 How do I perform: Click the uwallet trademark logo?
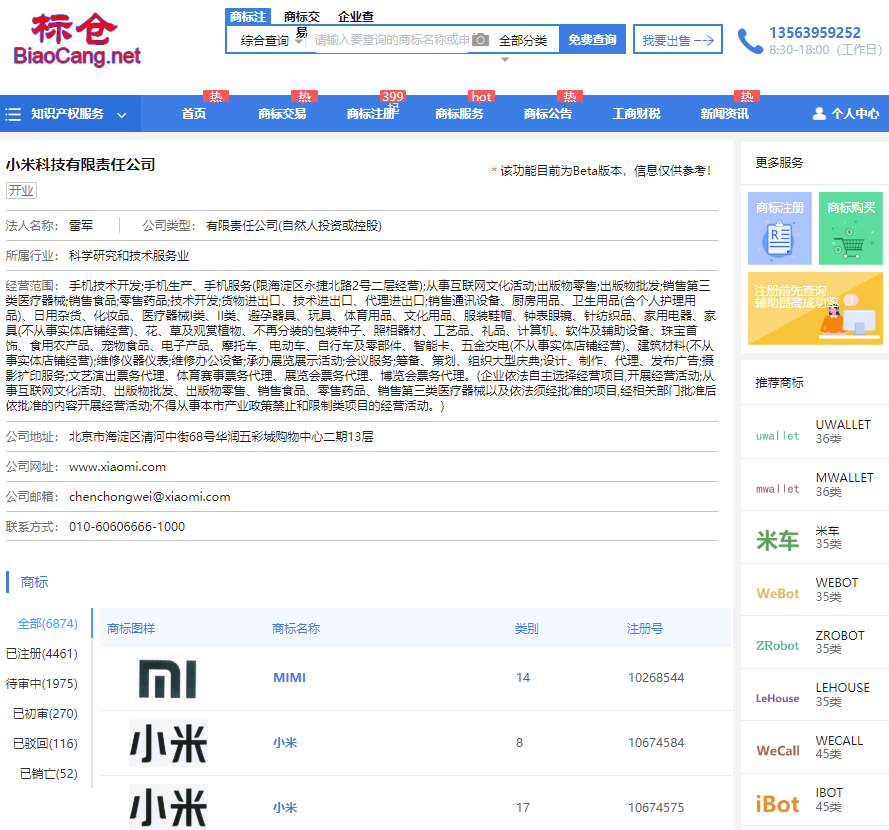coord(777,436)
